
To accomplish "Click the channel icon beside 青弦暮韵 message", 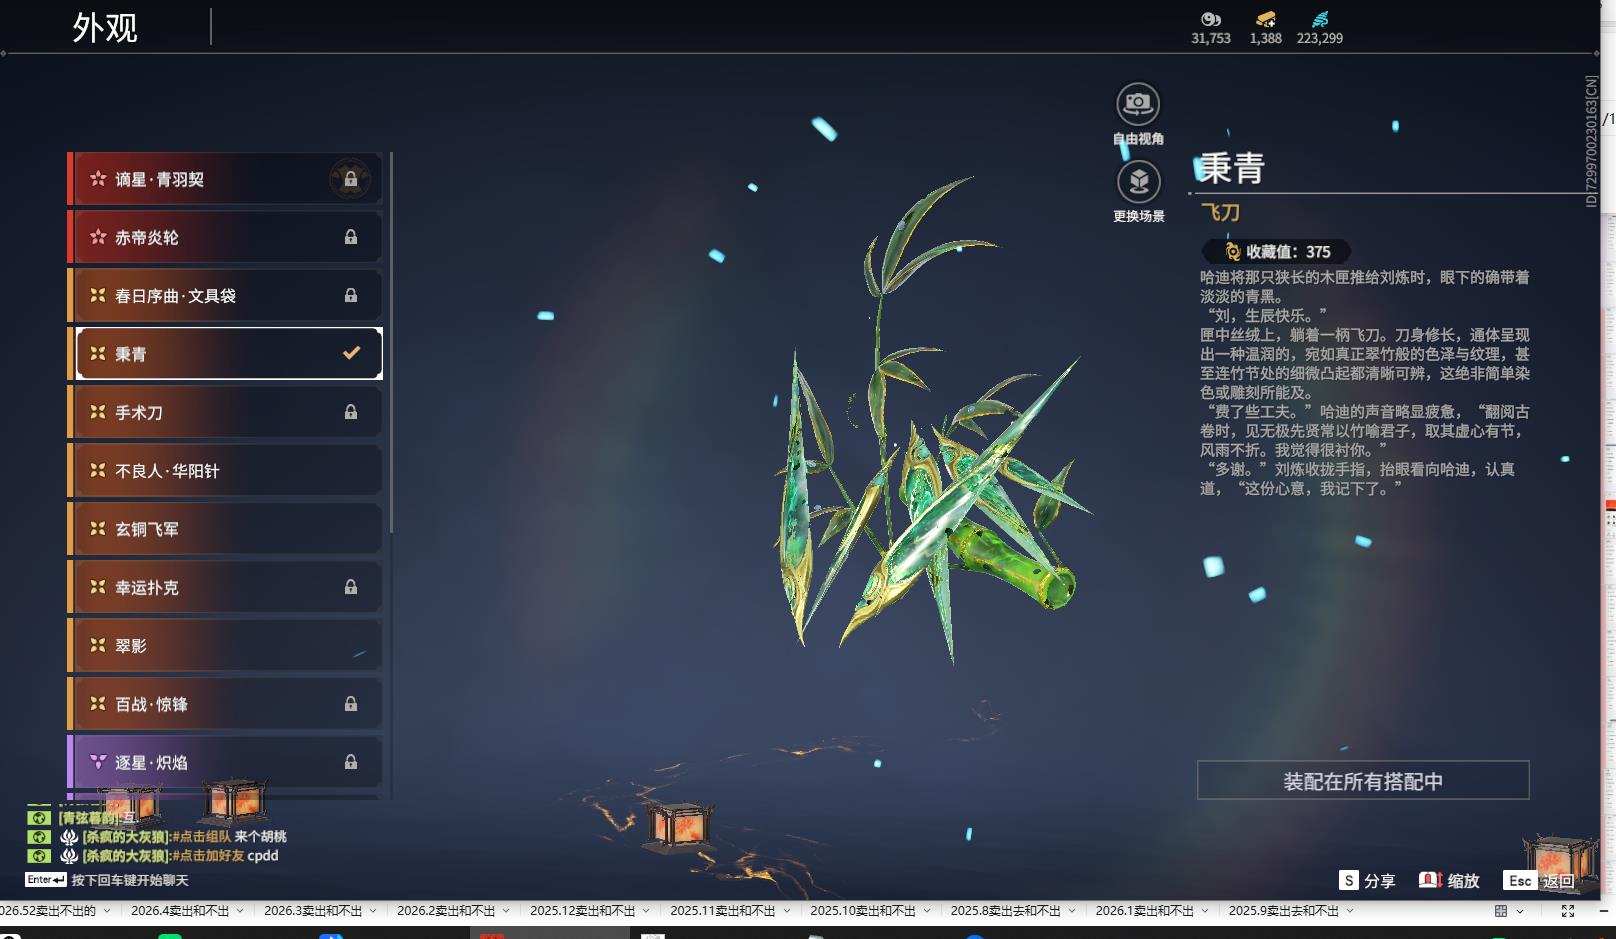I will 38,817.
